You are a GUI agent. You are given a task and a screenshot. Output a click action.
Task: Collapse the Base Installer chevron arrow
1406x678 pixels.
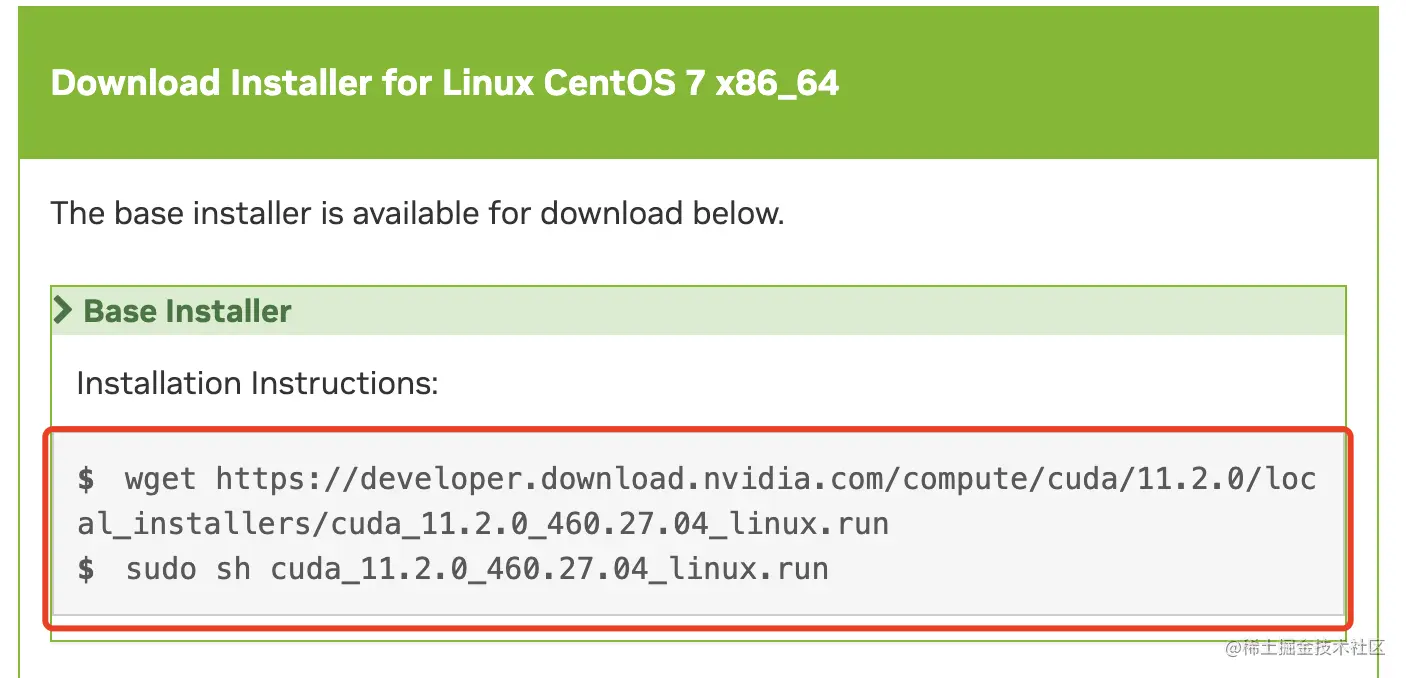pos(64,311)
